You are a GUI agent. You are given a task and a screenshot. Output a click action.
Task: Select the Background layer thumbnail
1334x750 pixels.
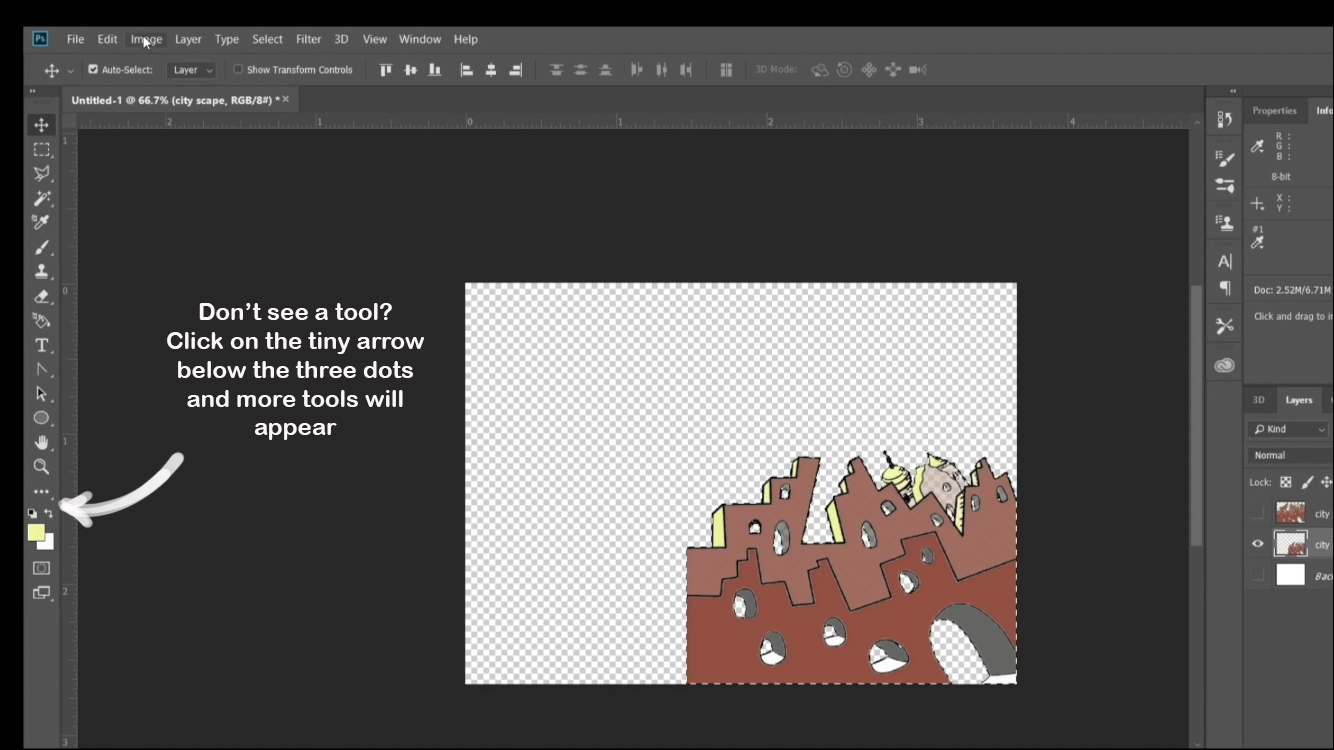[1290, 575]
